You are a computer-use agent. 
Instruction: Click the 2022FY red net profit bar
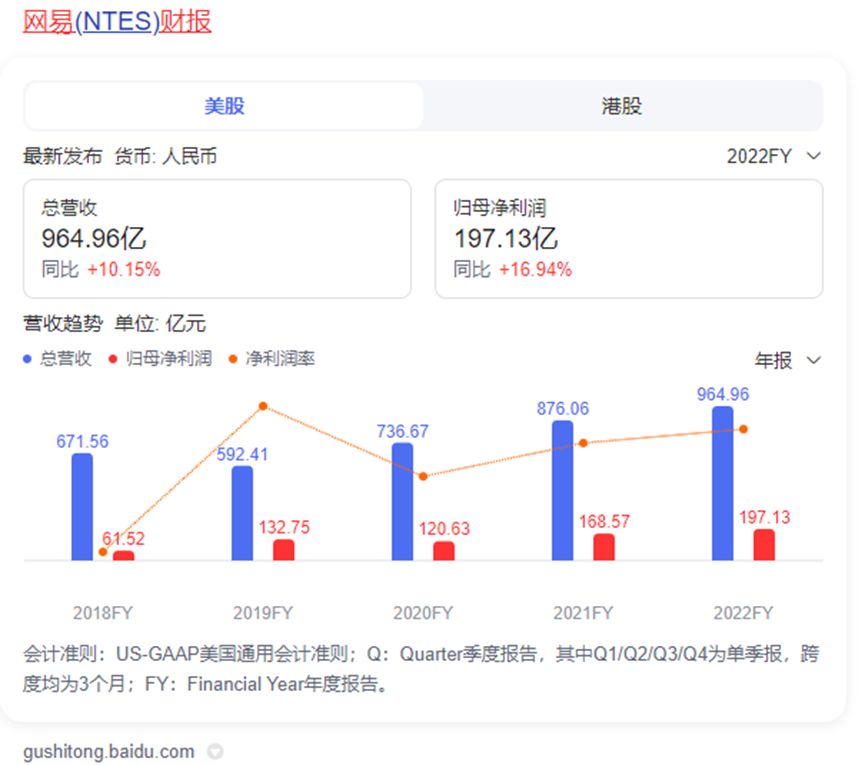(764, 545)
